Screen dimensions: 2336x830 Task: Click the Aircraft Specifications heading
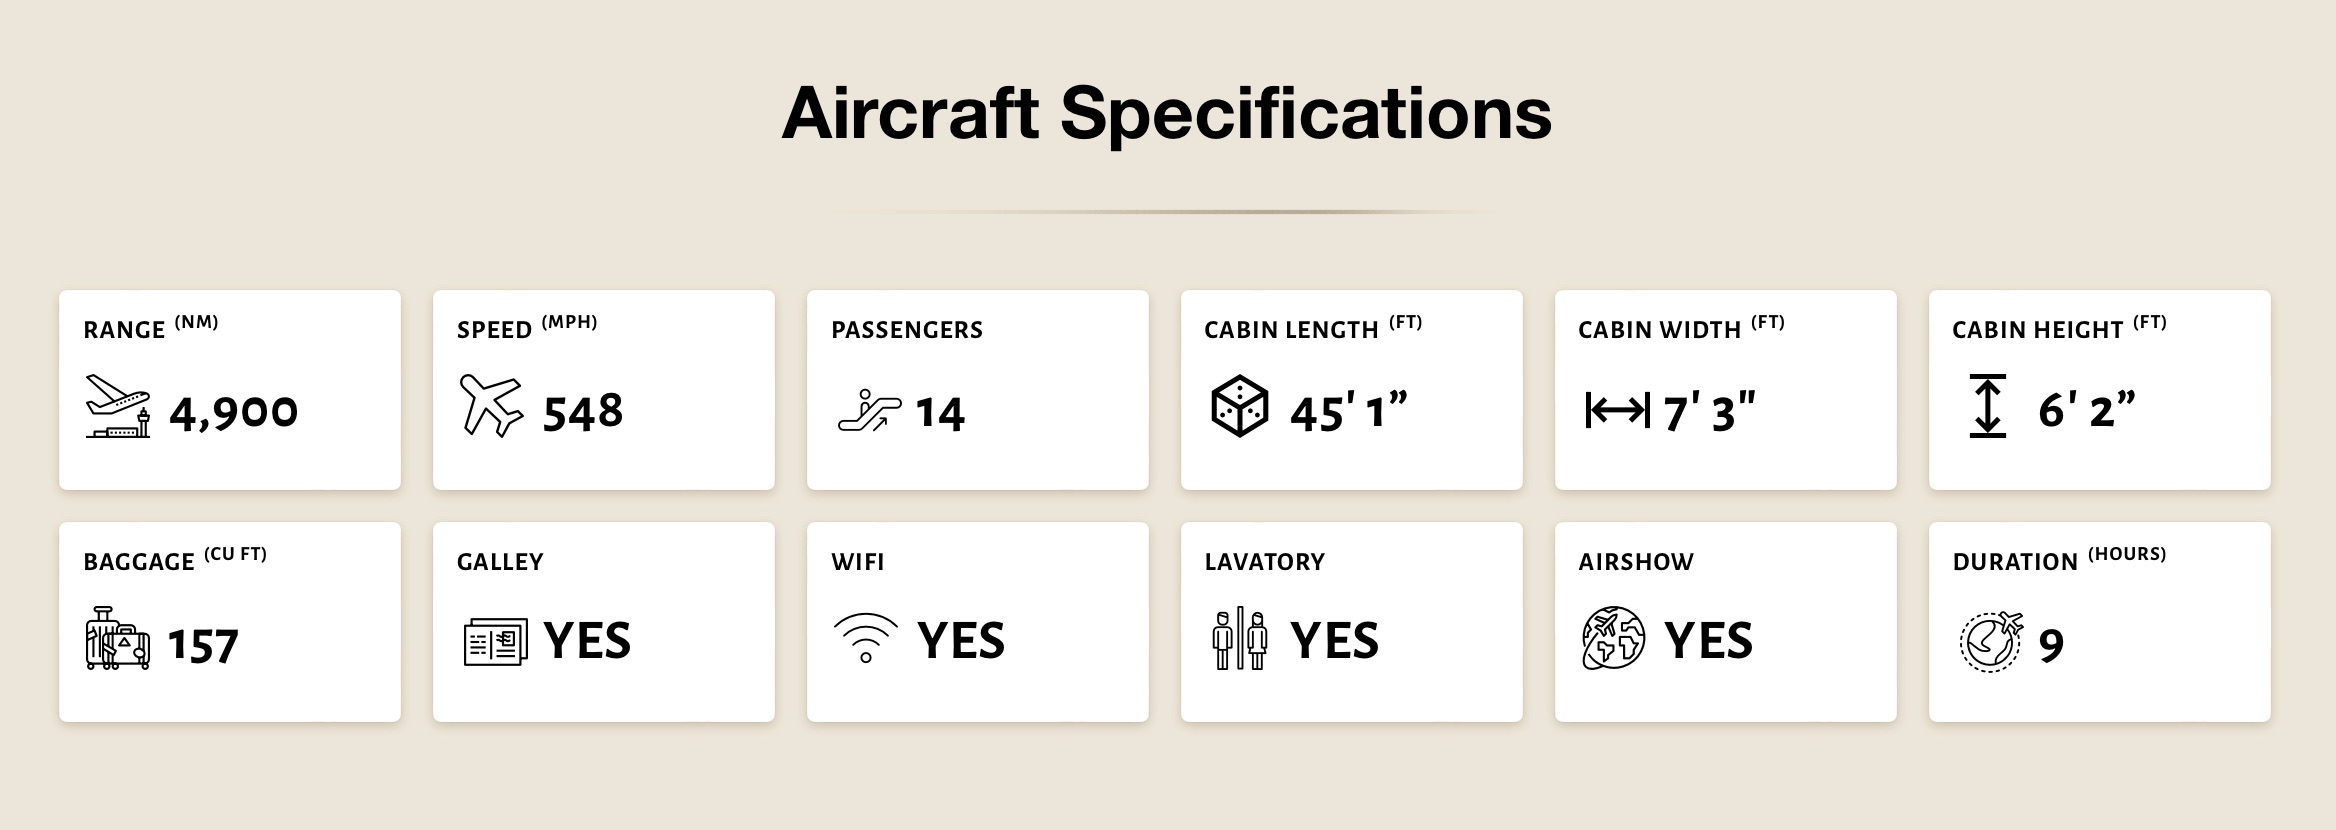pos(1166,113)
